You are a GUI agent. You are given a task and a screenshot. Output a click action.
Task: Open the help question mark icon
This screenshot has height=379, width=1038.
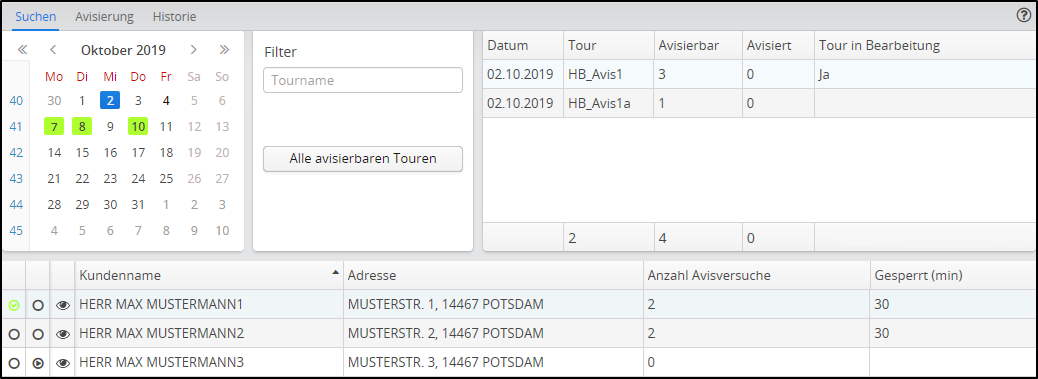tap(1023, 16)
